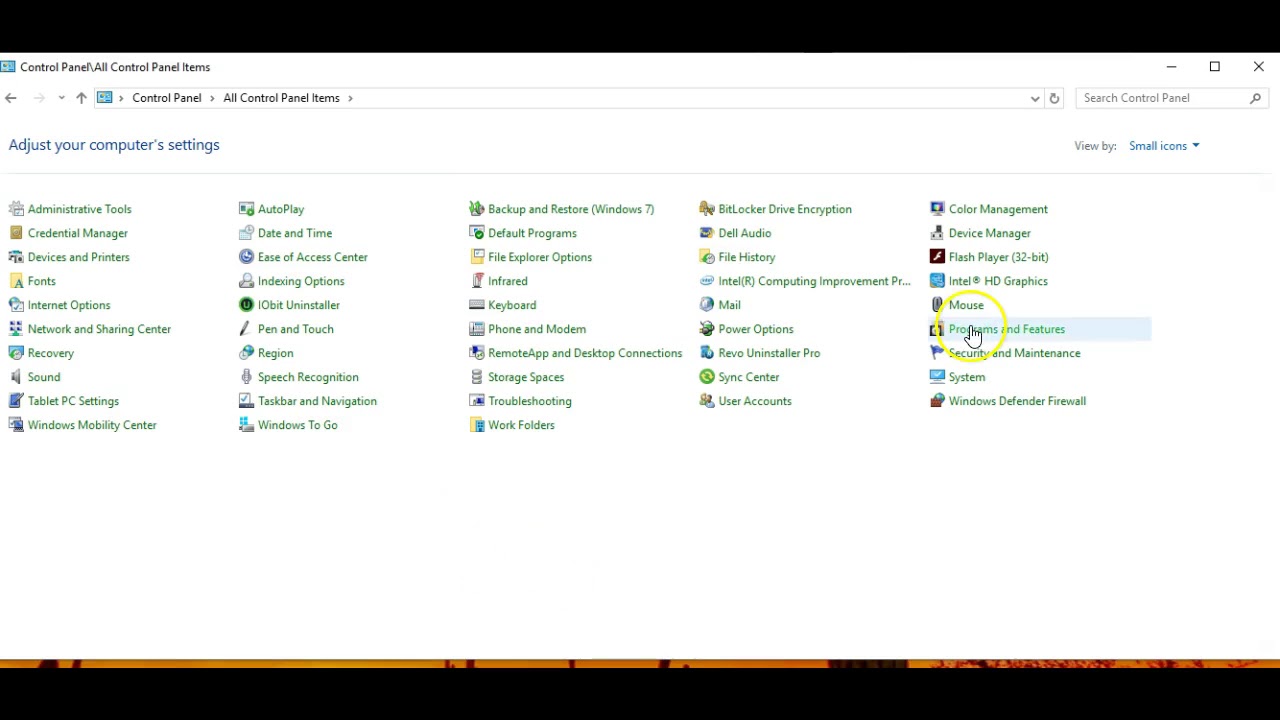Open Mail settings
Screen dimensions: 1280x720
pos(730,305)
